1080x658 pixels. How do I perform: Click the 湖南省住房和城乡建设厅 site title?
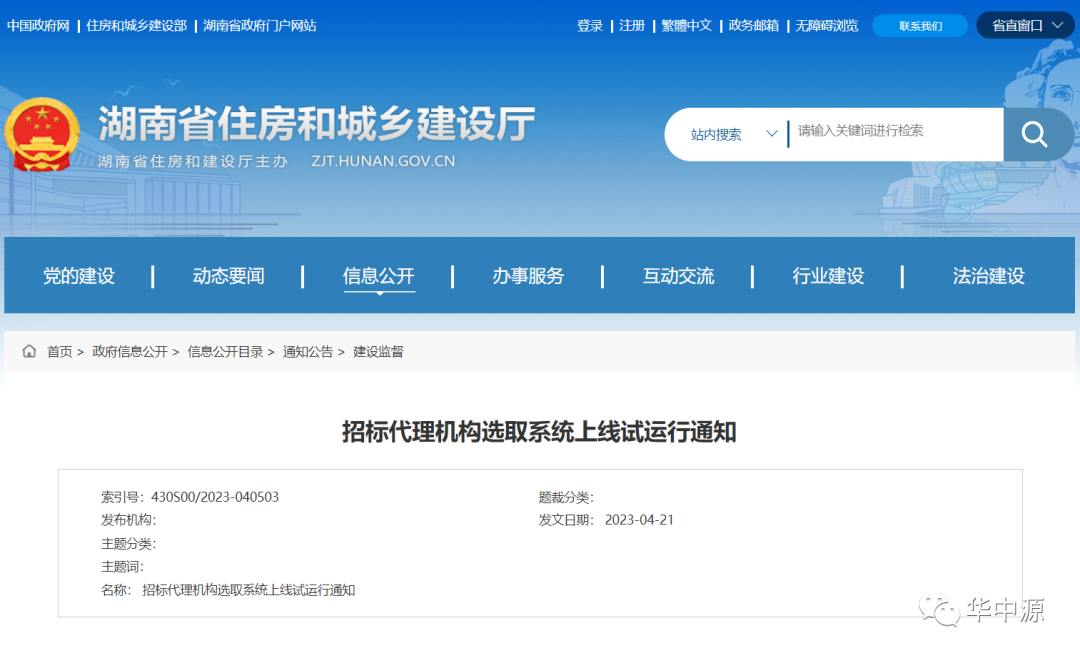point(316,124)
